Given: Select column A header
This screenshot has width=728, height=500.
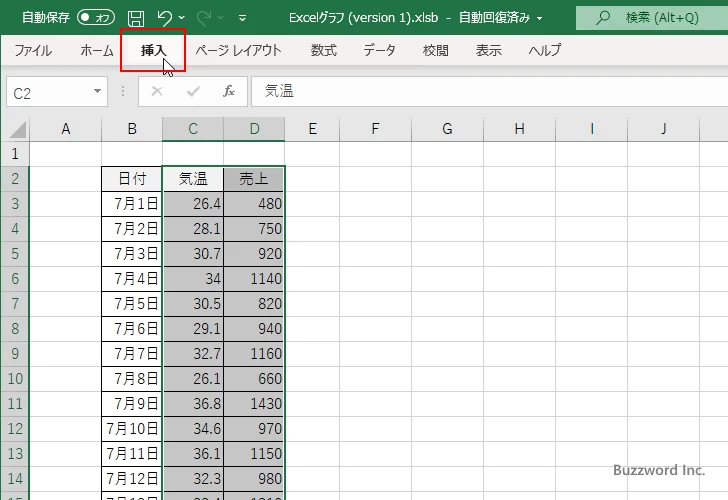Looking at the screenshot, I should pyautogui.click(x=65, y=129).
